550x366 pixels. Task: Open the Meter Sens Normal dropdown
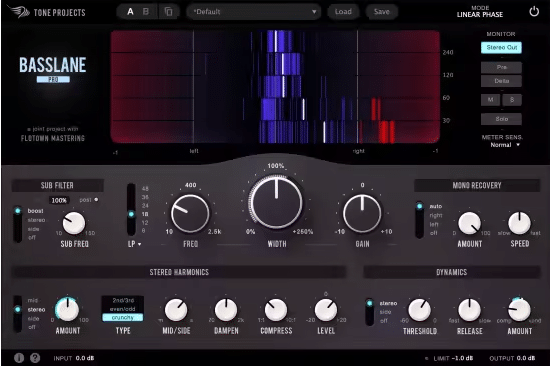(x=505, y=145)
